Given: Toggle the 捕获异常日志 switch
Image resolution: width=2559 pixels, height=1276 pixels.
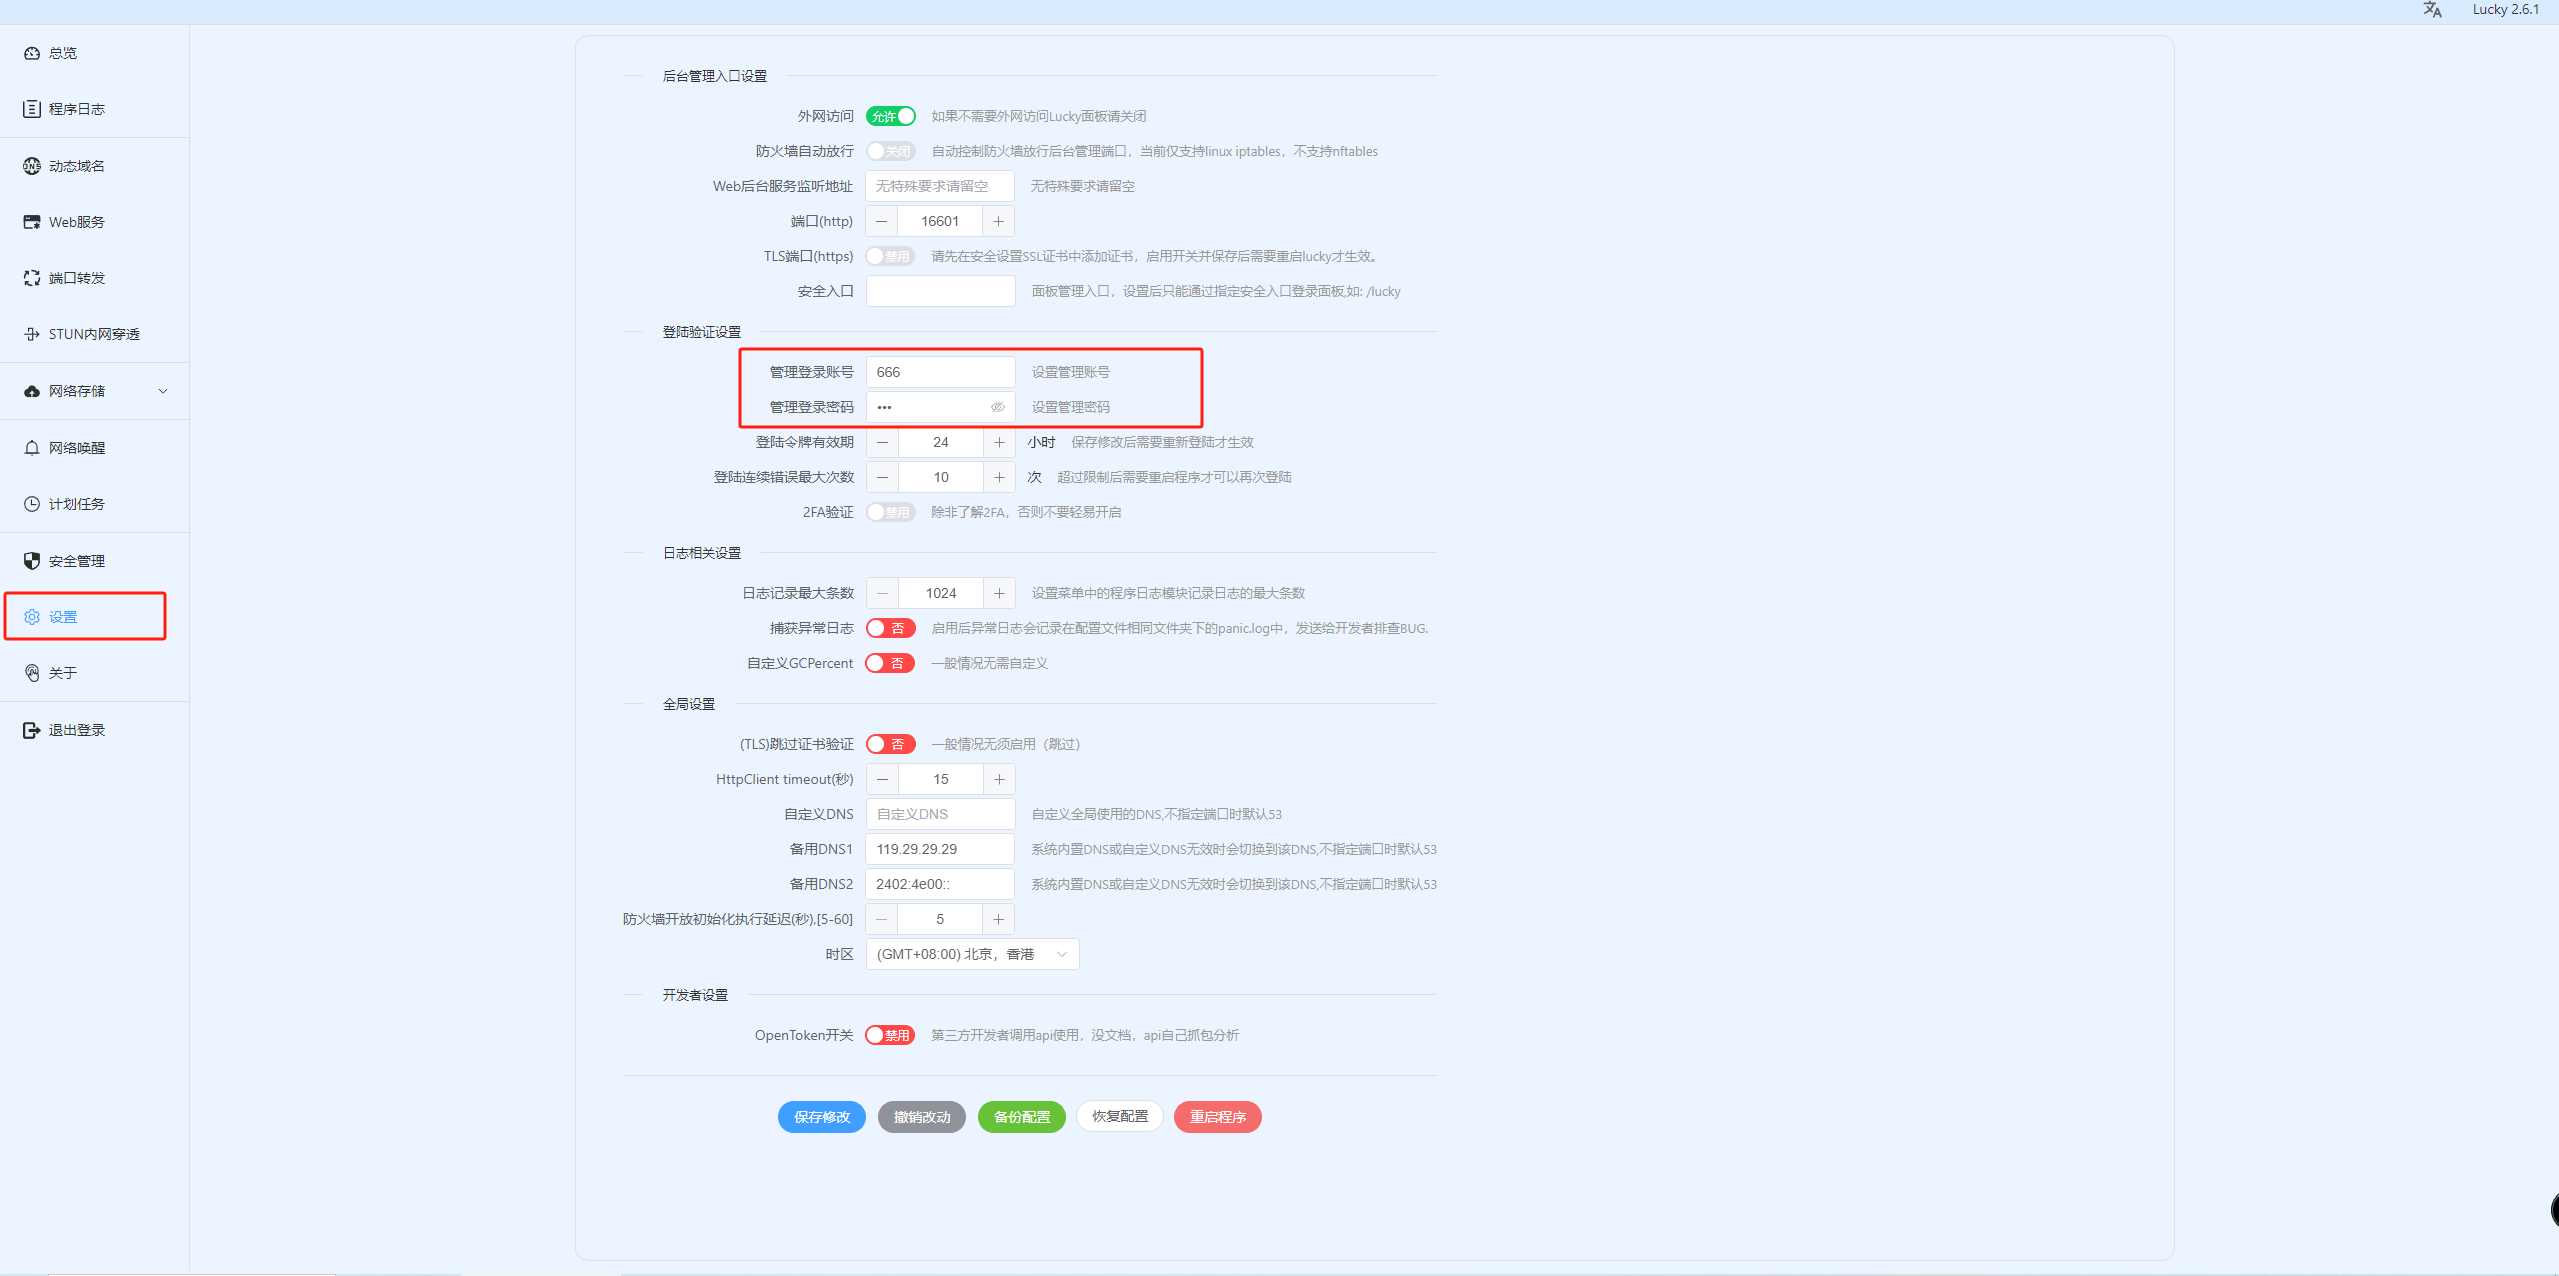Looking at the screenshot, I should [890, 628].
